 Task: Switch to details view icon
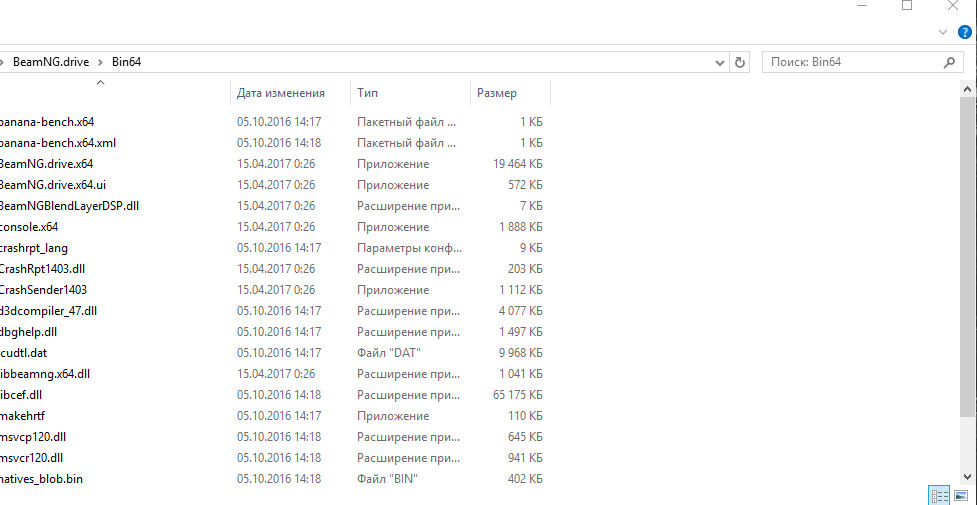tap(939, 496)
